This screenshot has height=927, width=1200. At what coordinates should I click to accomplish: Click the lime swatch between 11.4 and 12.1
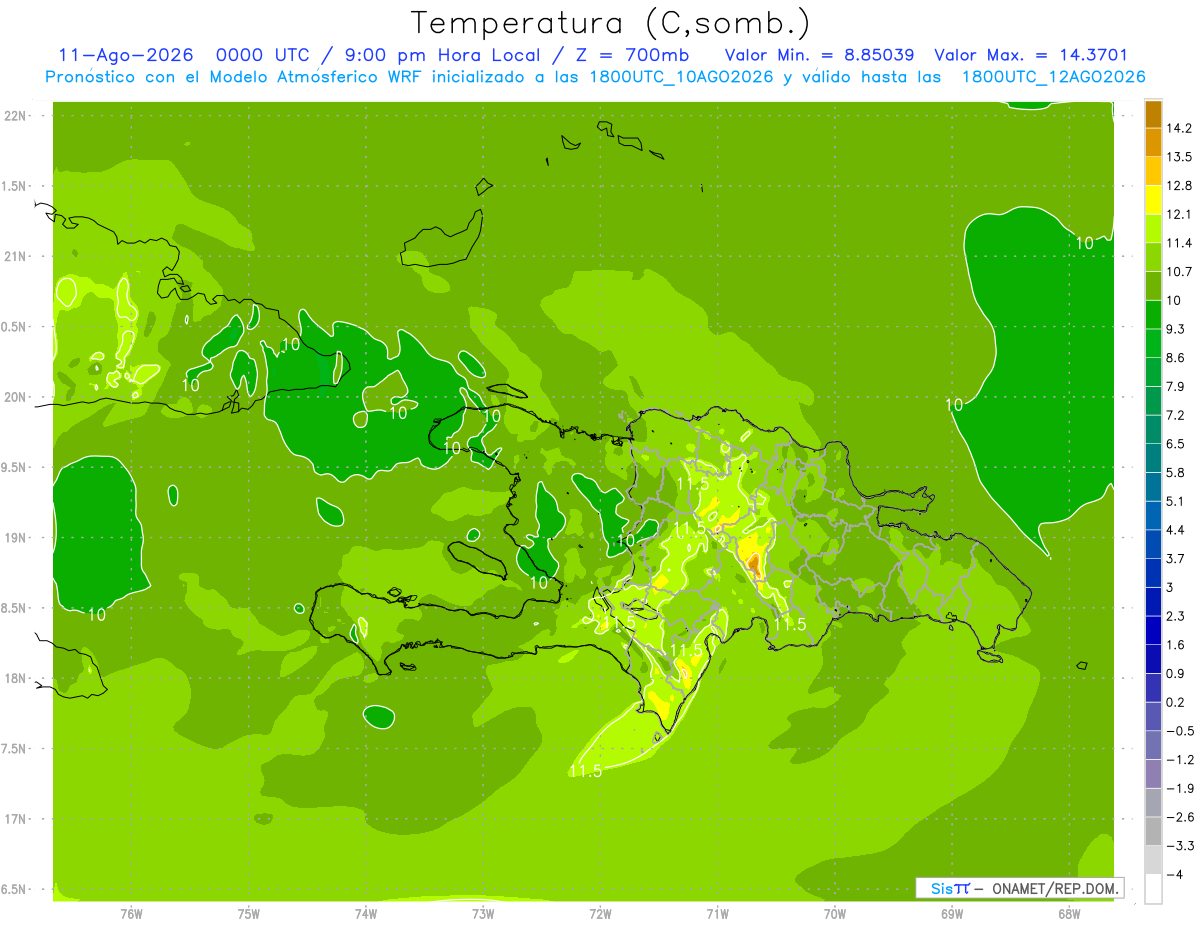pyautogui.click(x=1153, y=228)
